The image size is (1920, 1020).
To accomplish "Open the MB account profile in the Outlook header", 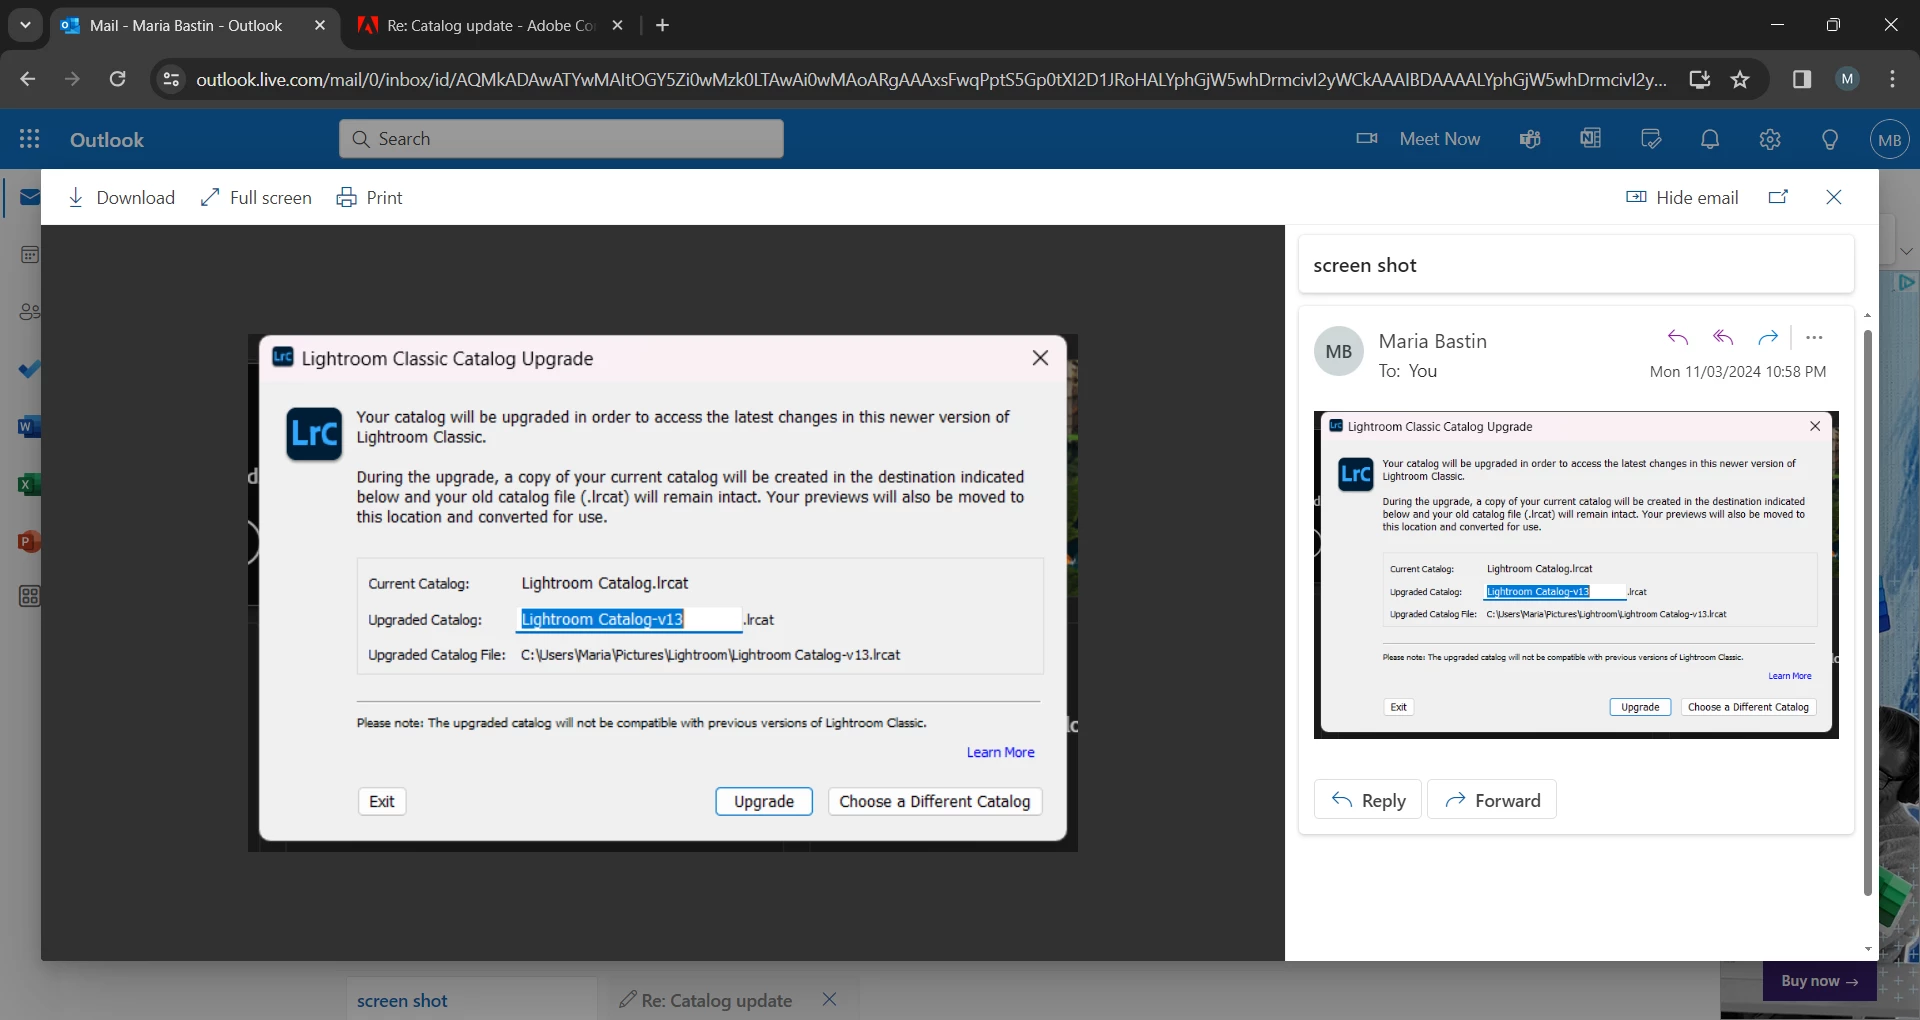I will (1889, 140).
